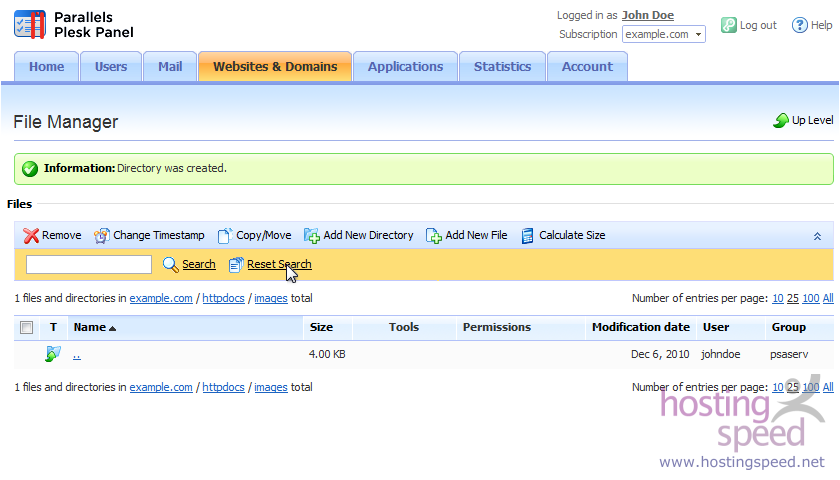The image size is (840, 480).
Task: Click the User column header
Action: 716,327
